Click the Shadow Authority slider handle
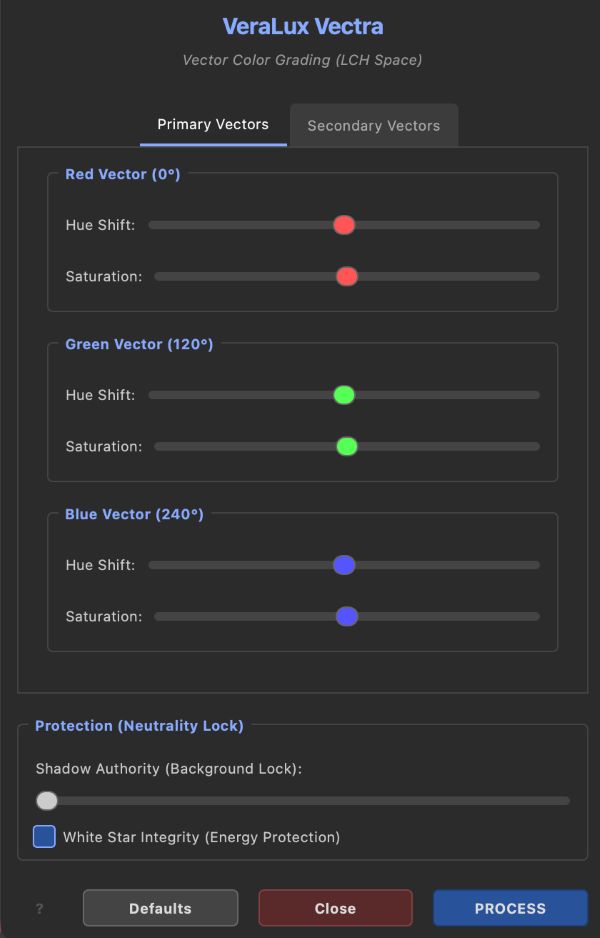Screen dimensions: 600x938 click(x=46, y=800)
